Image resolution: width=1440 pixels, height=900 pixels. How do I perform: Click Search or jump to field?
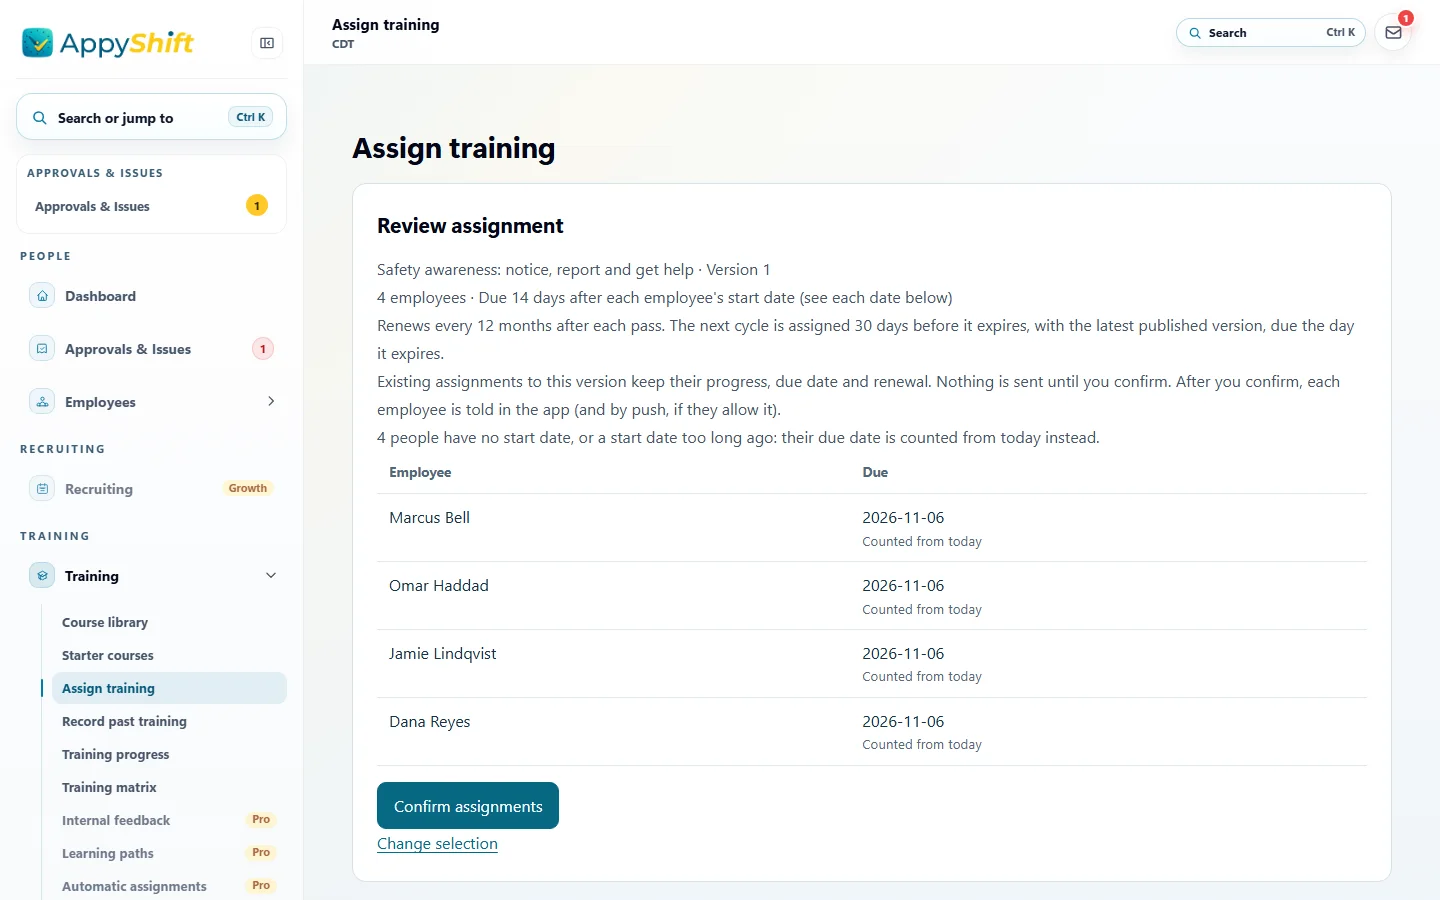tap(151, 118)
